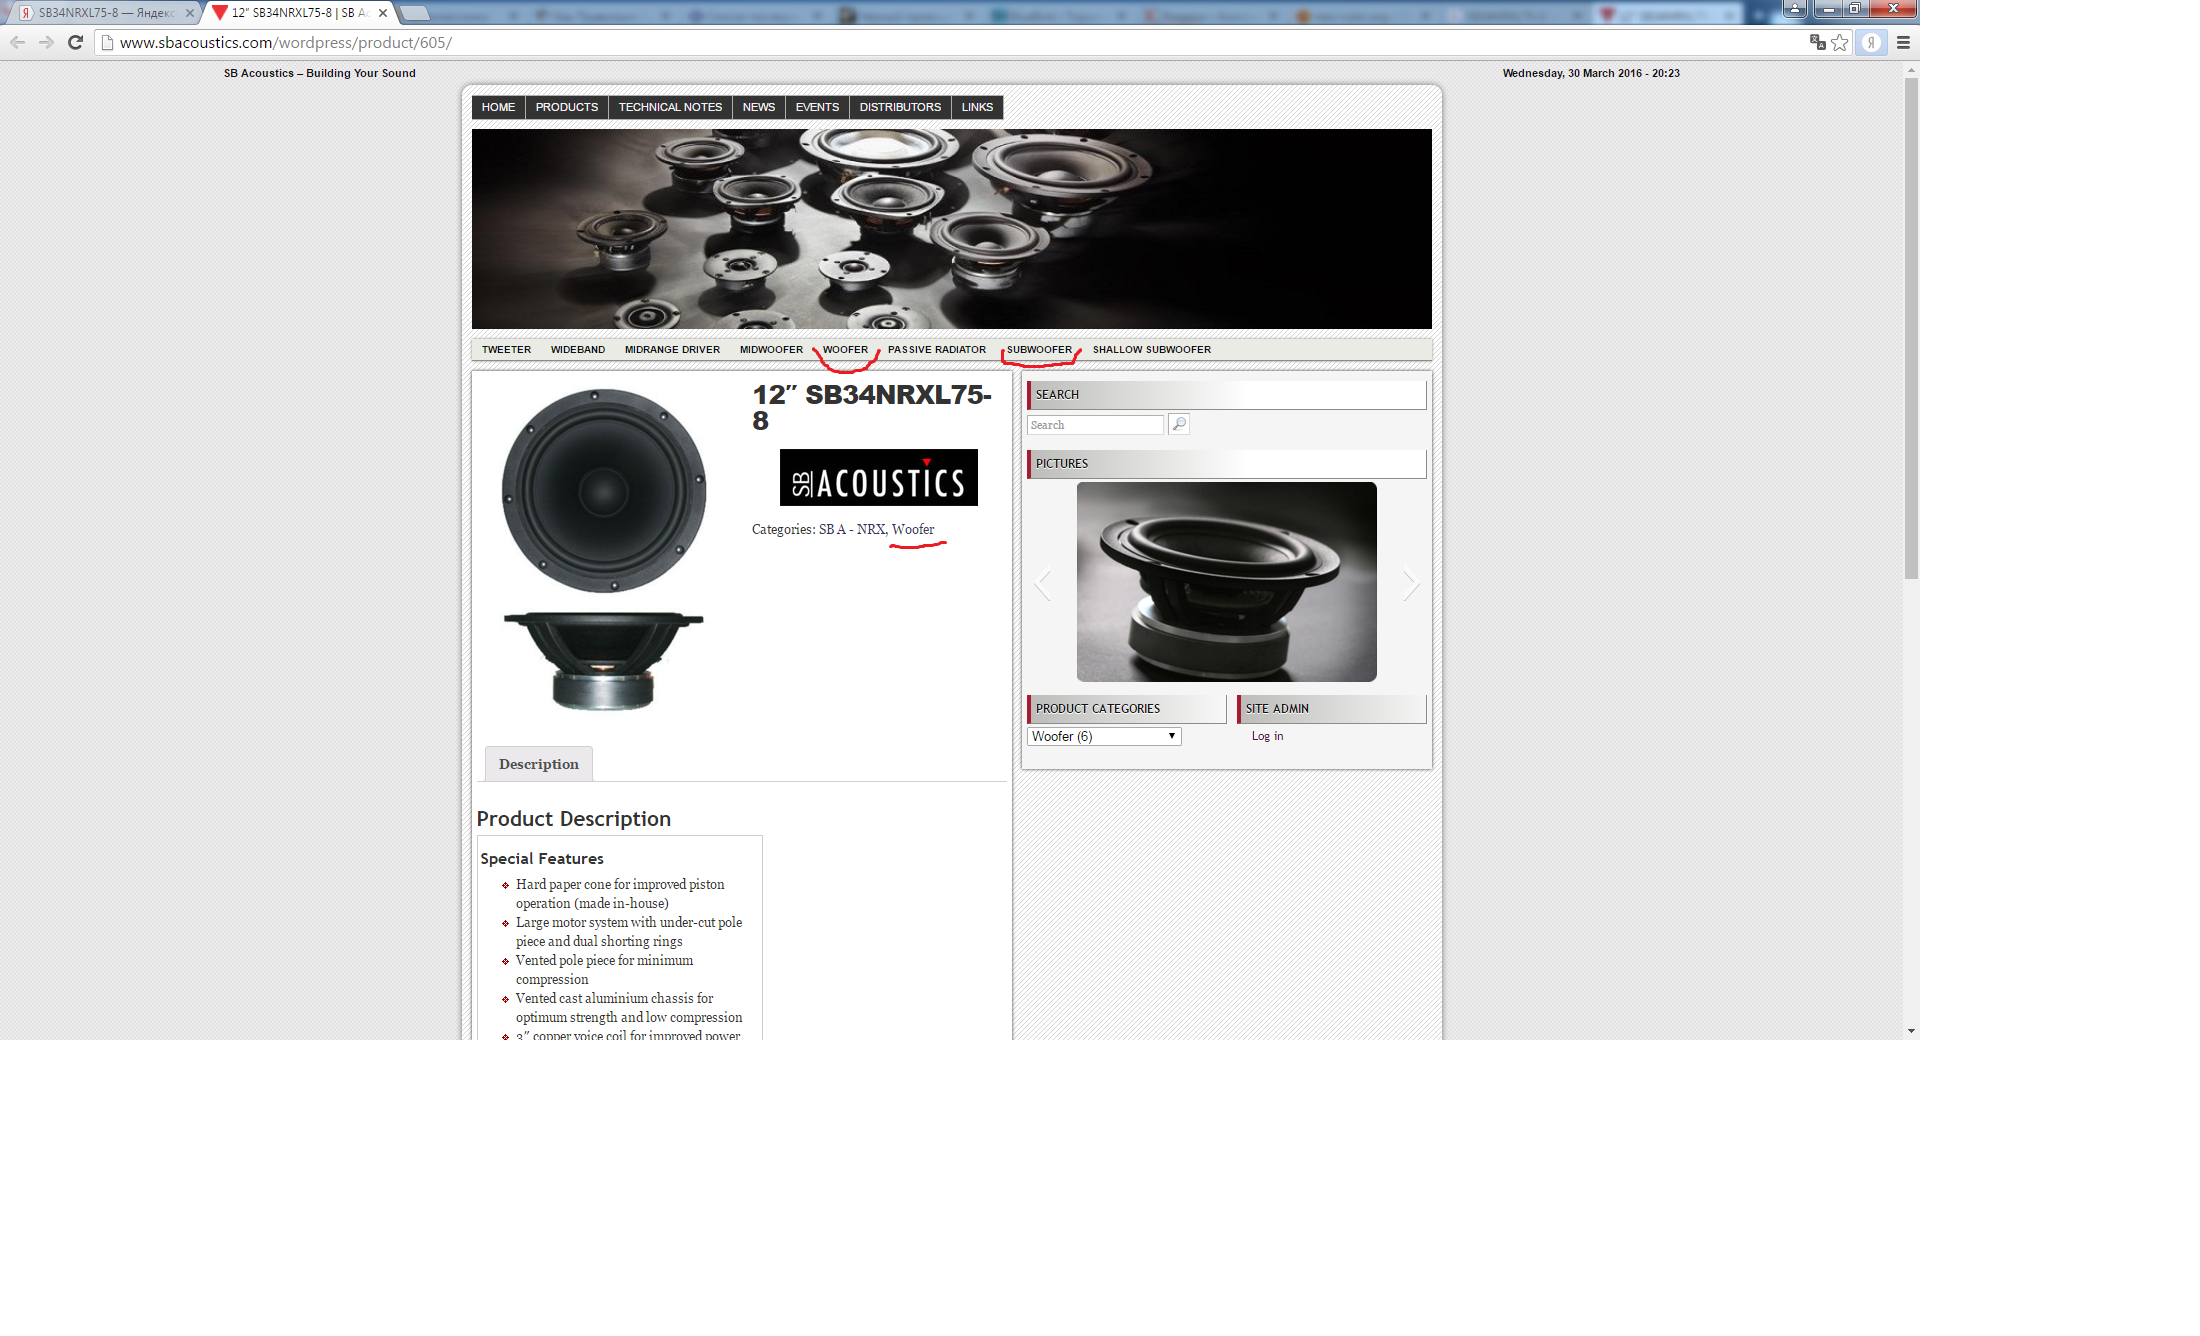Click the address bar URL
The height and width of the screenshot is (1336, 2200).
click(x=286, y=42)
